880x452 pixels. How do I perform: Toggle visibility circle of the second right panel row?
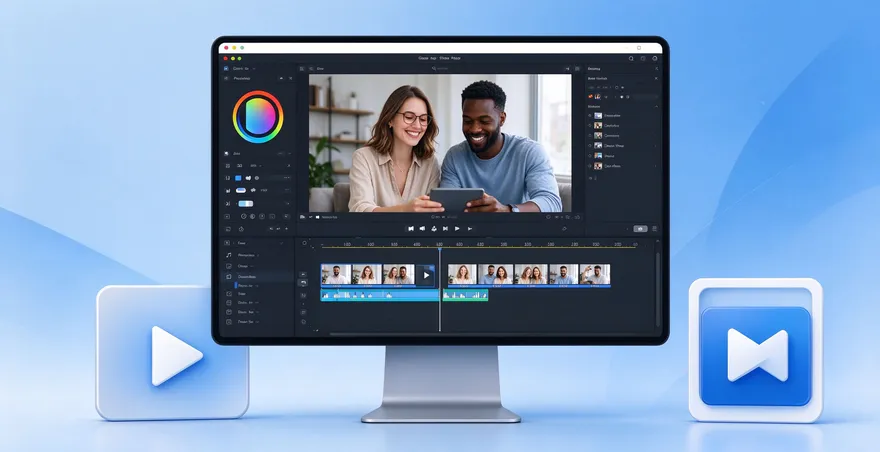(590, 126)
